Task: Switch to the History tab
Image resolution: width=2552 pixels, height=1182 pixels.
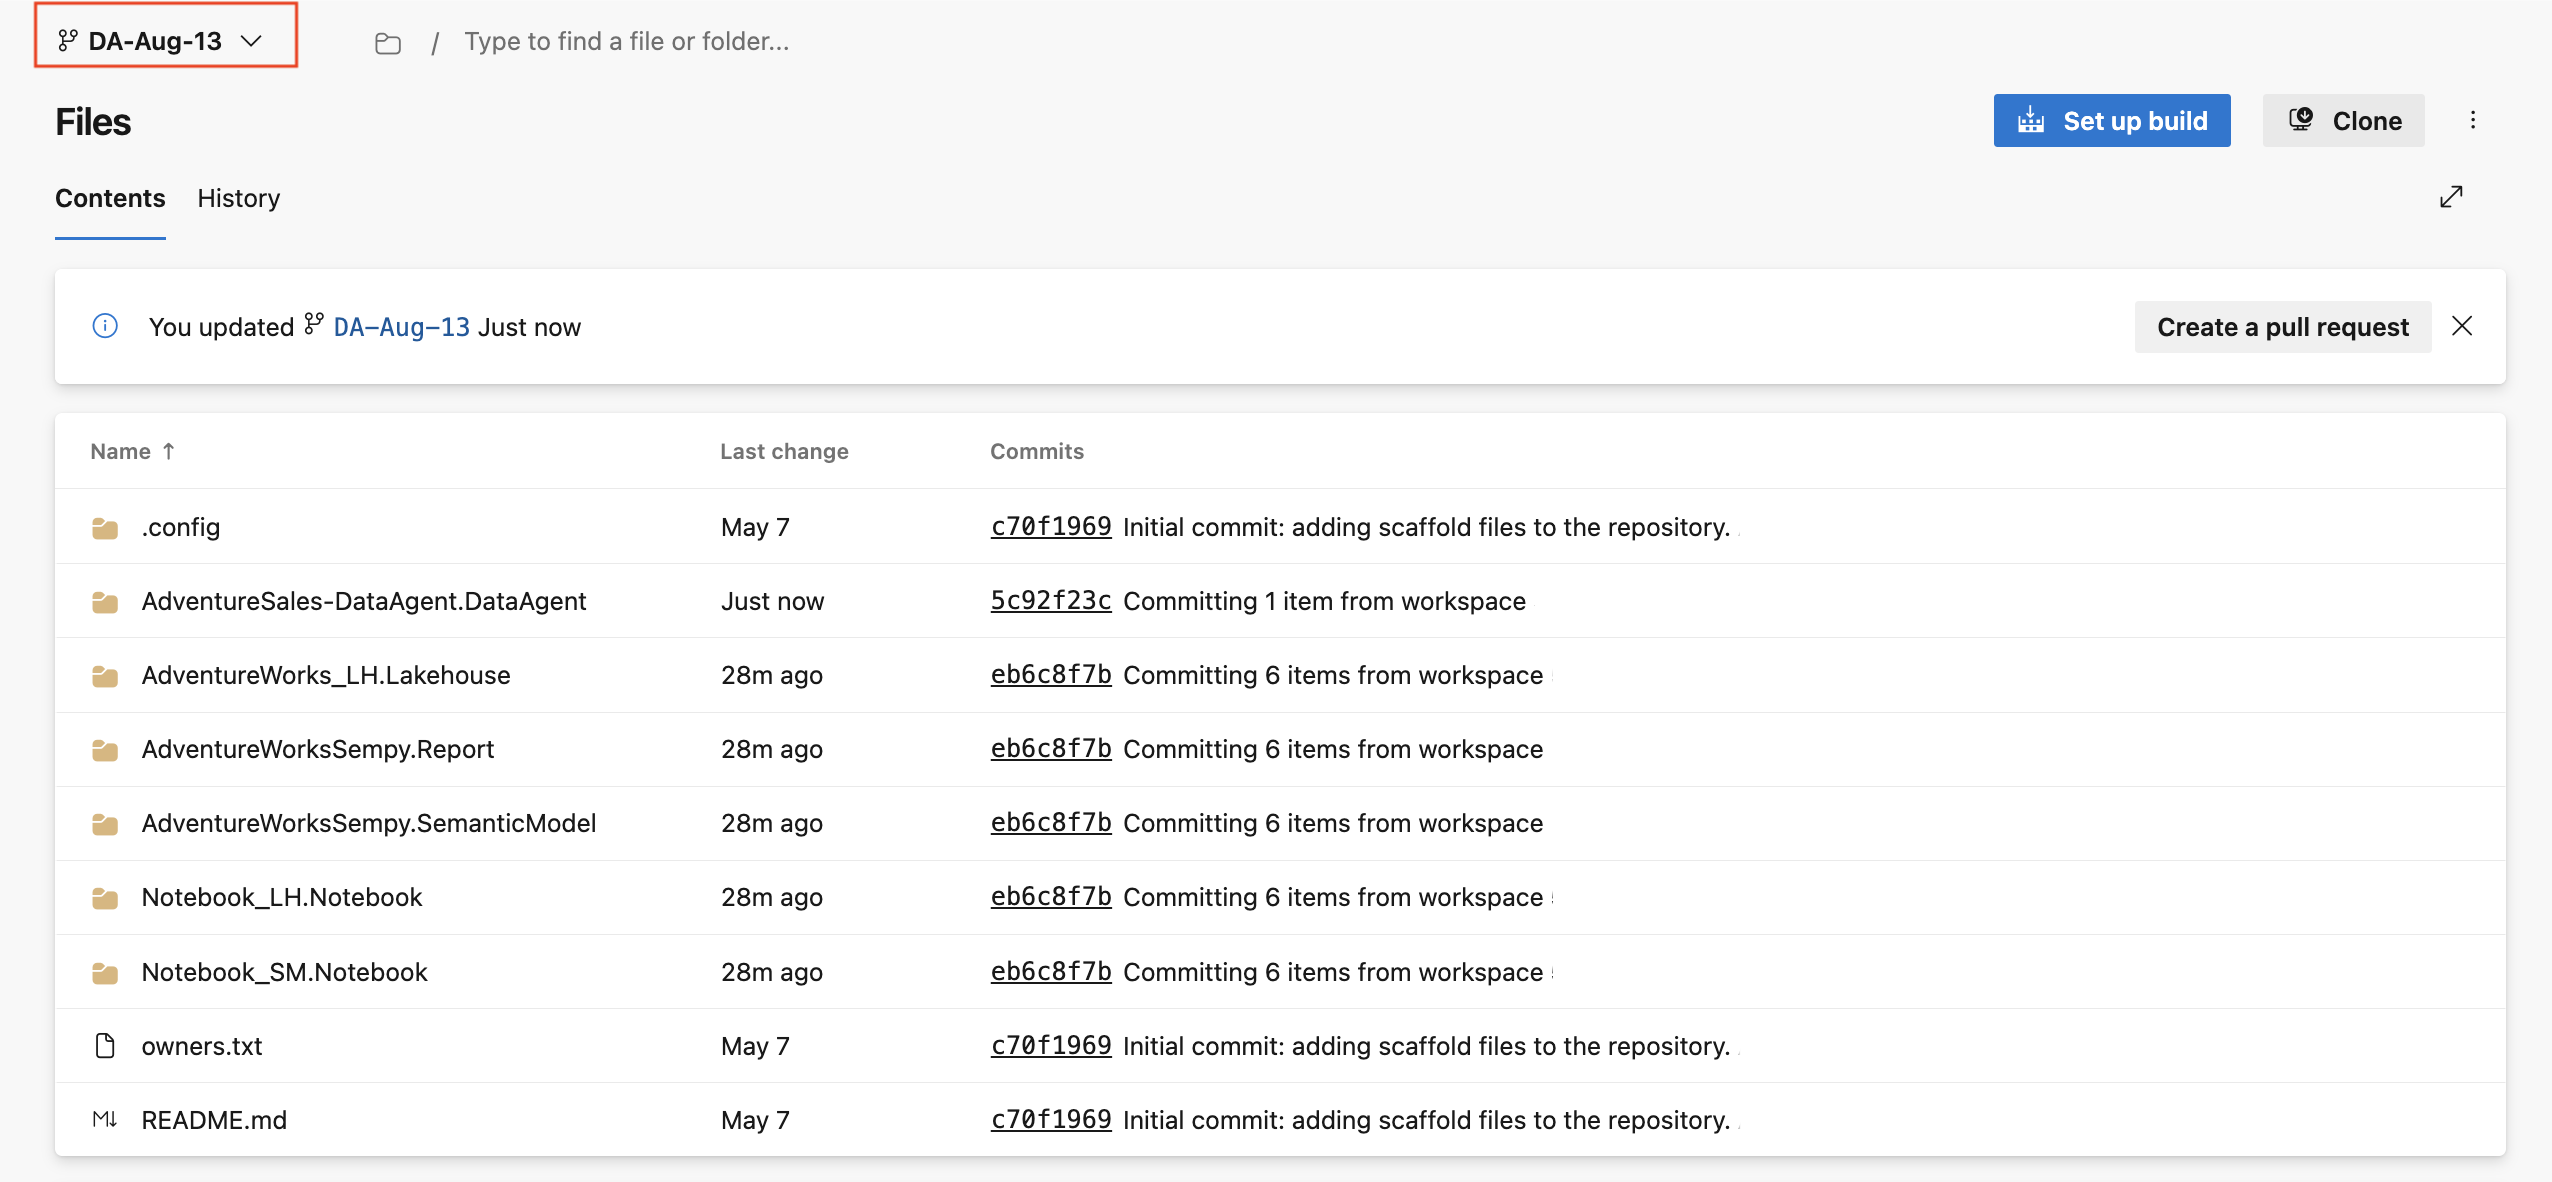Action: [238, 198]
